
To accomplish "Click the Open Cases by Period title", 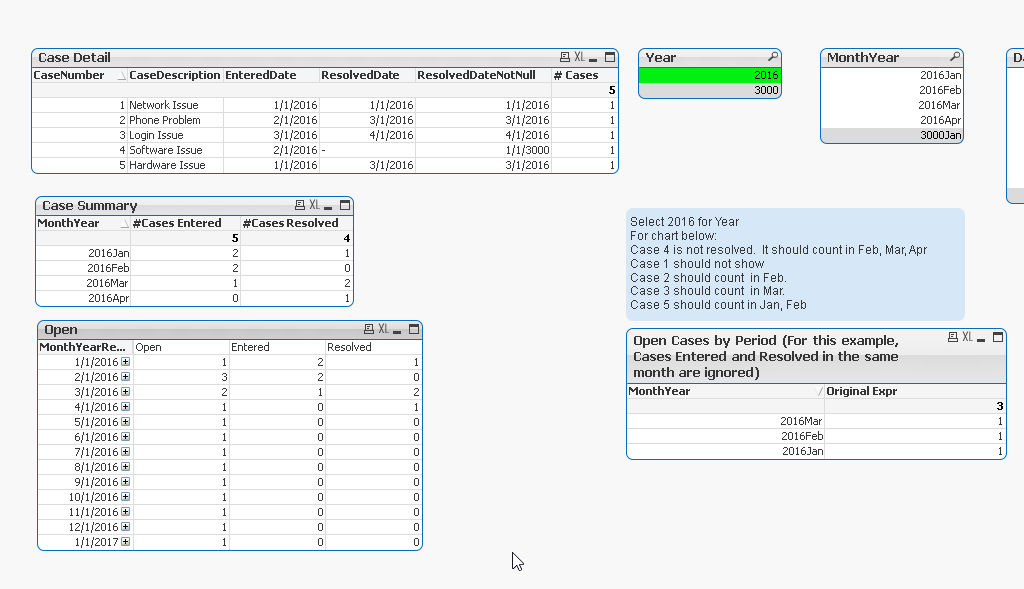I will click(x=765, y=357).
